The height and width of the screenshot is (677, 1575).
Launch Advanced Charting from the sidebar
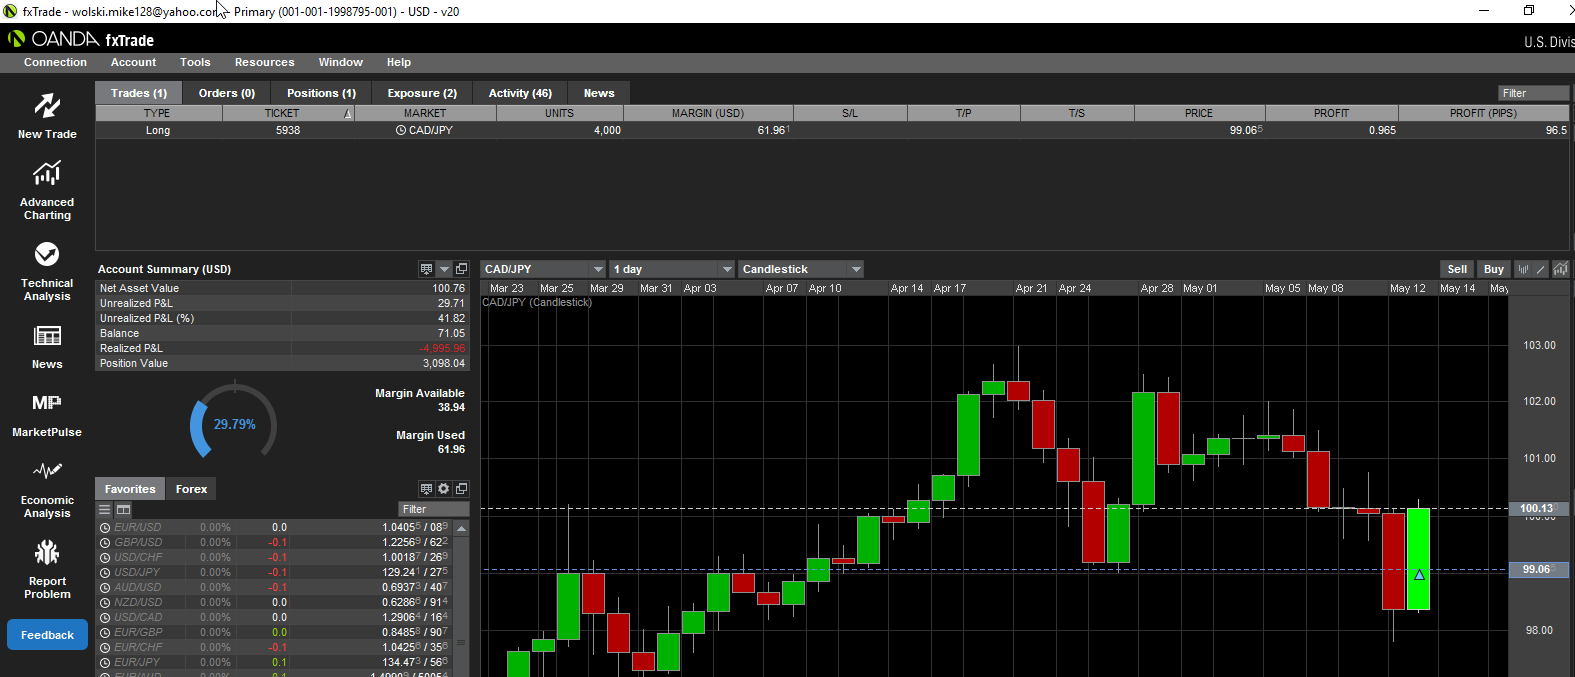47,191
